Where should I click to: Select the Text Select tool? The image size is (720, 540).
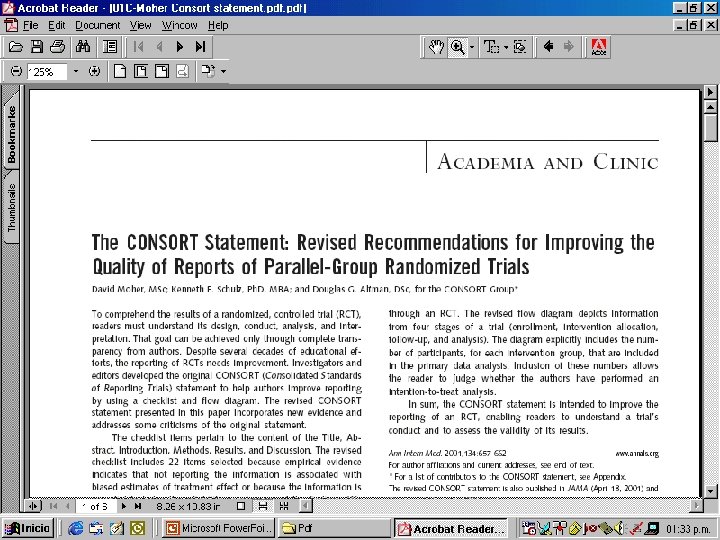coord(491,47)
